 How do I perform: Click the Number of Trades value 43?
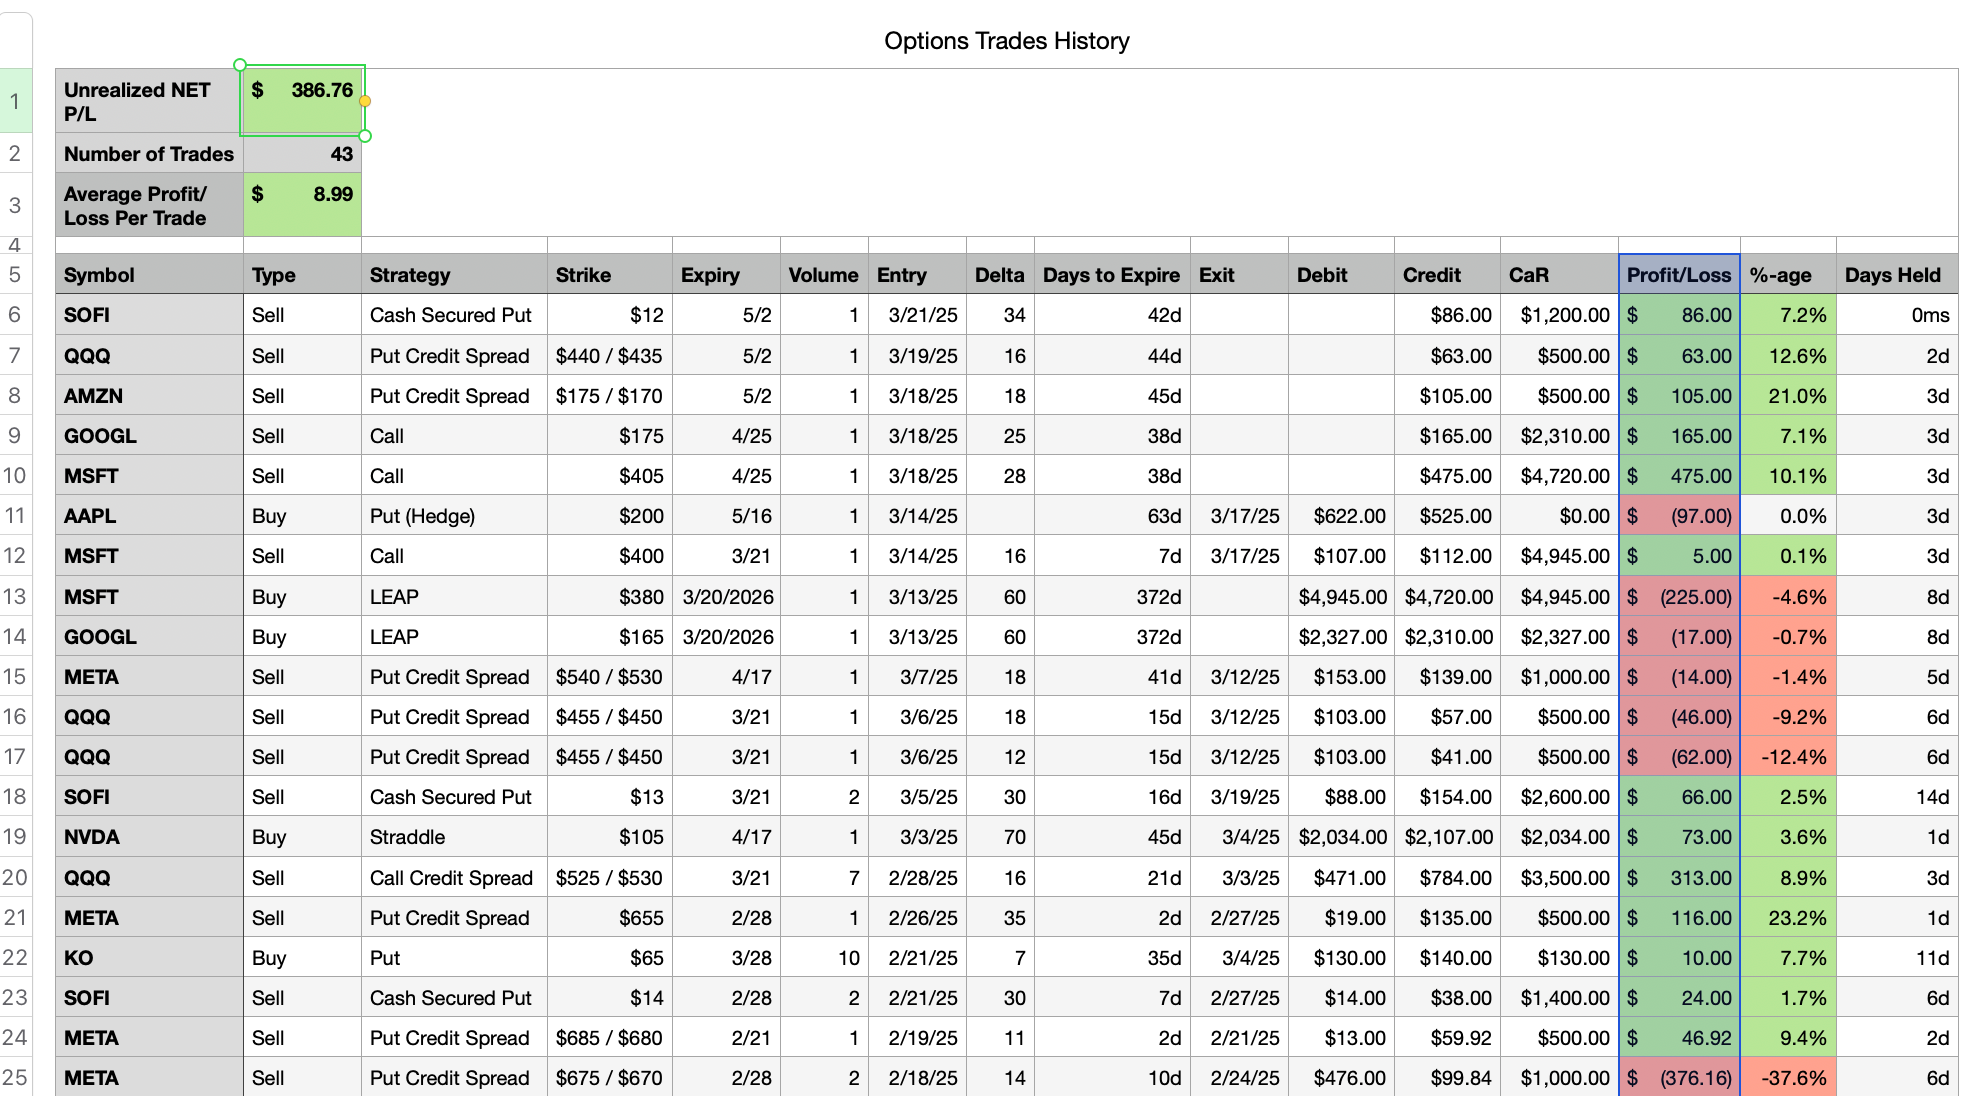(x=302, y=154)
